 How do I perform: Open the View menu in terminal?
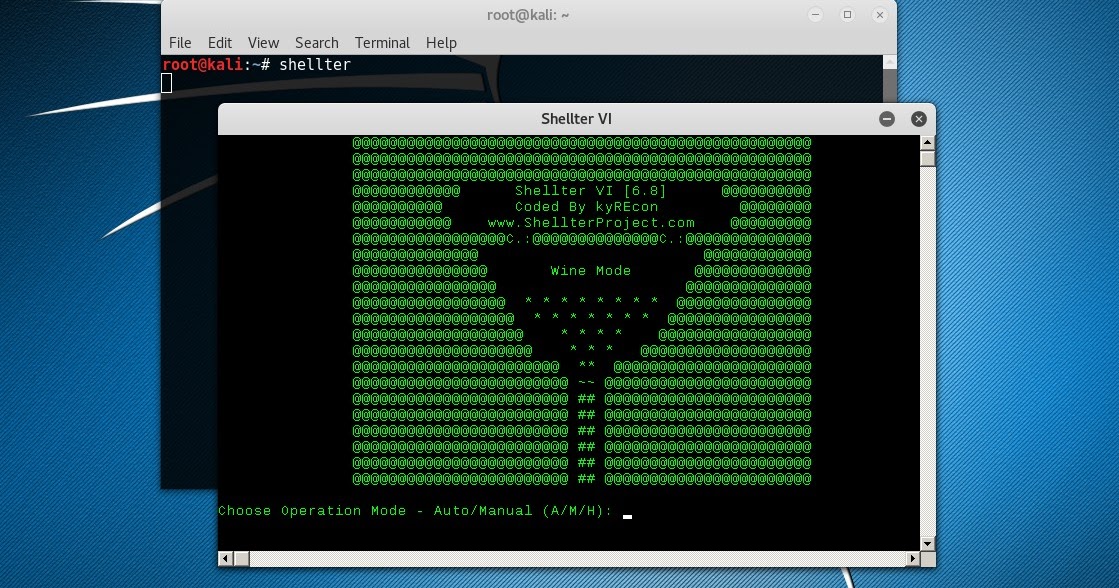(x=263, y=43)
